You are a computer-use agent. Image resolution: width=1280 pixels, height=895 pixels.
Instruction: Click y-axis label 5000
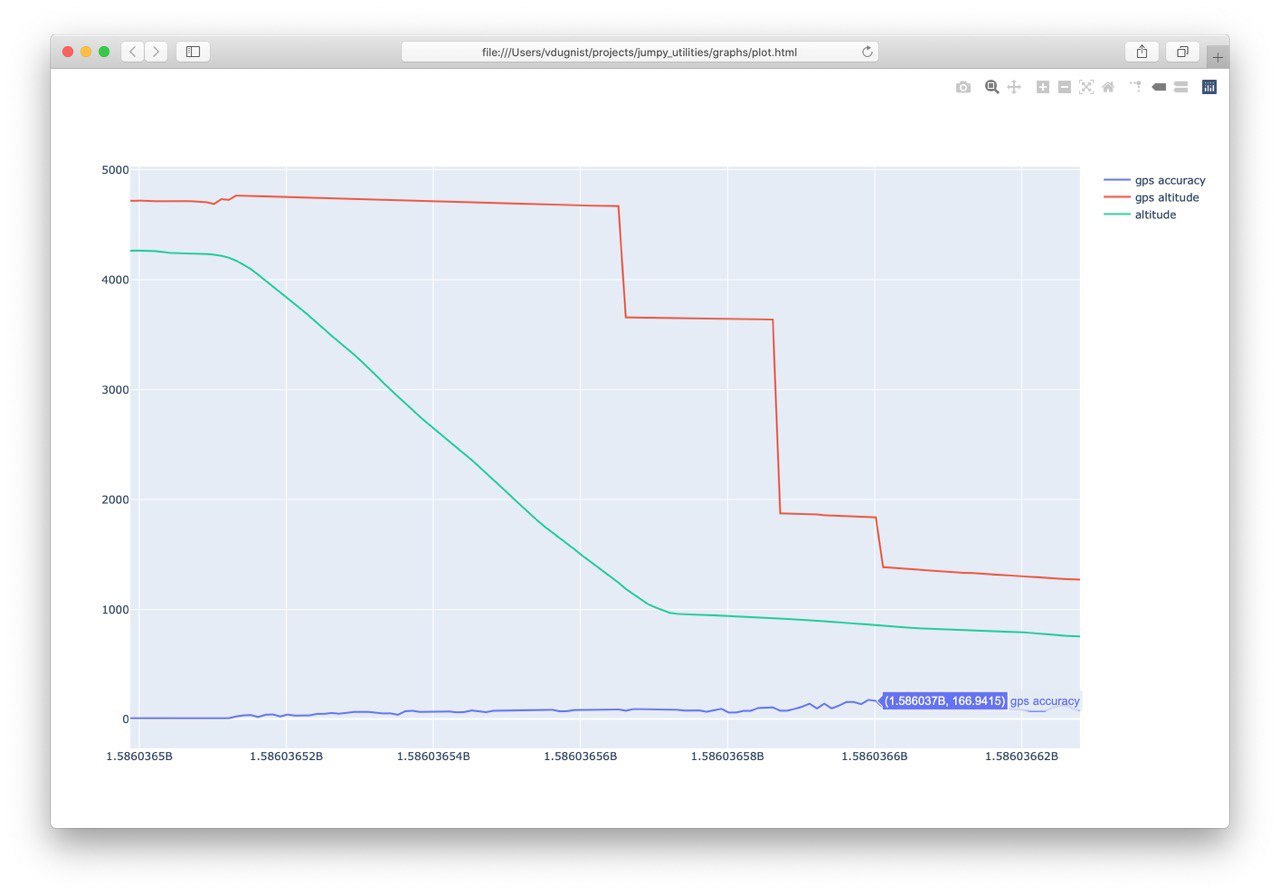click(x=115, y=170)
